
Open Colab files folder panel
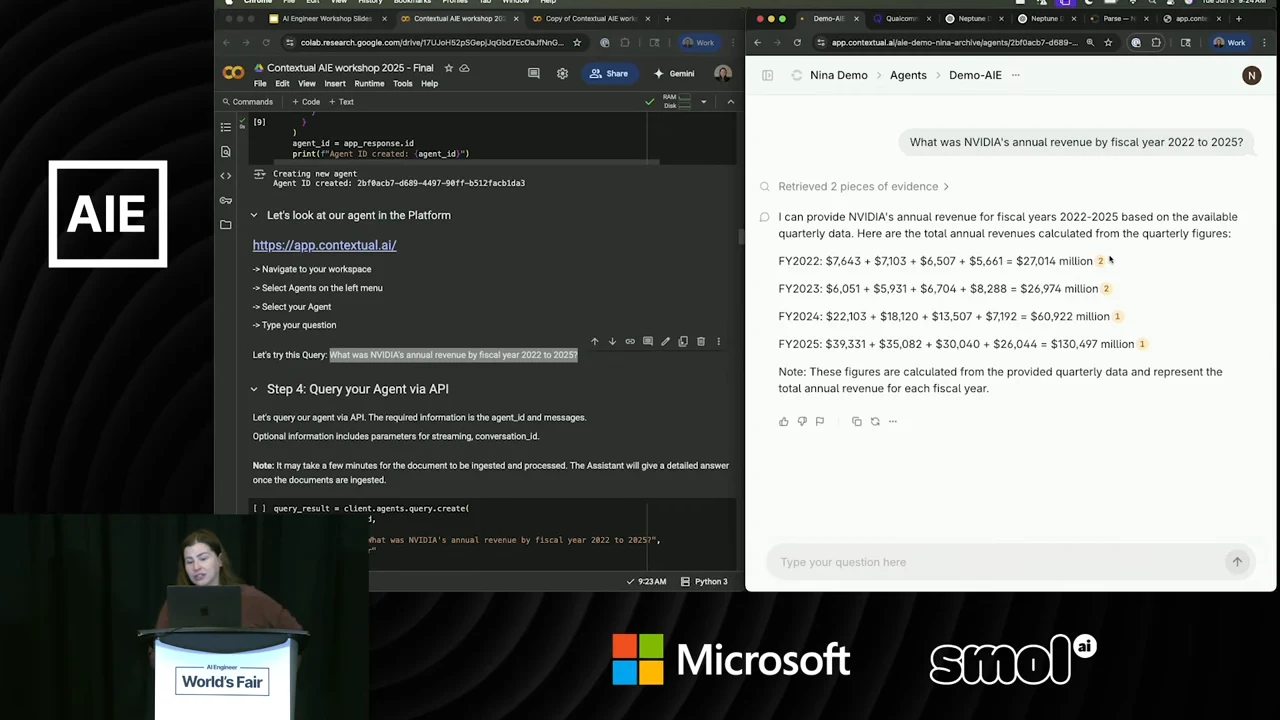point(226,225)
